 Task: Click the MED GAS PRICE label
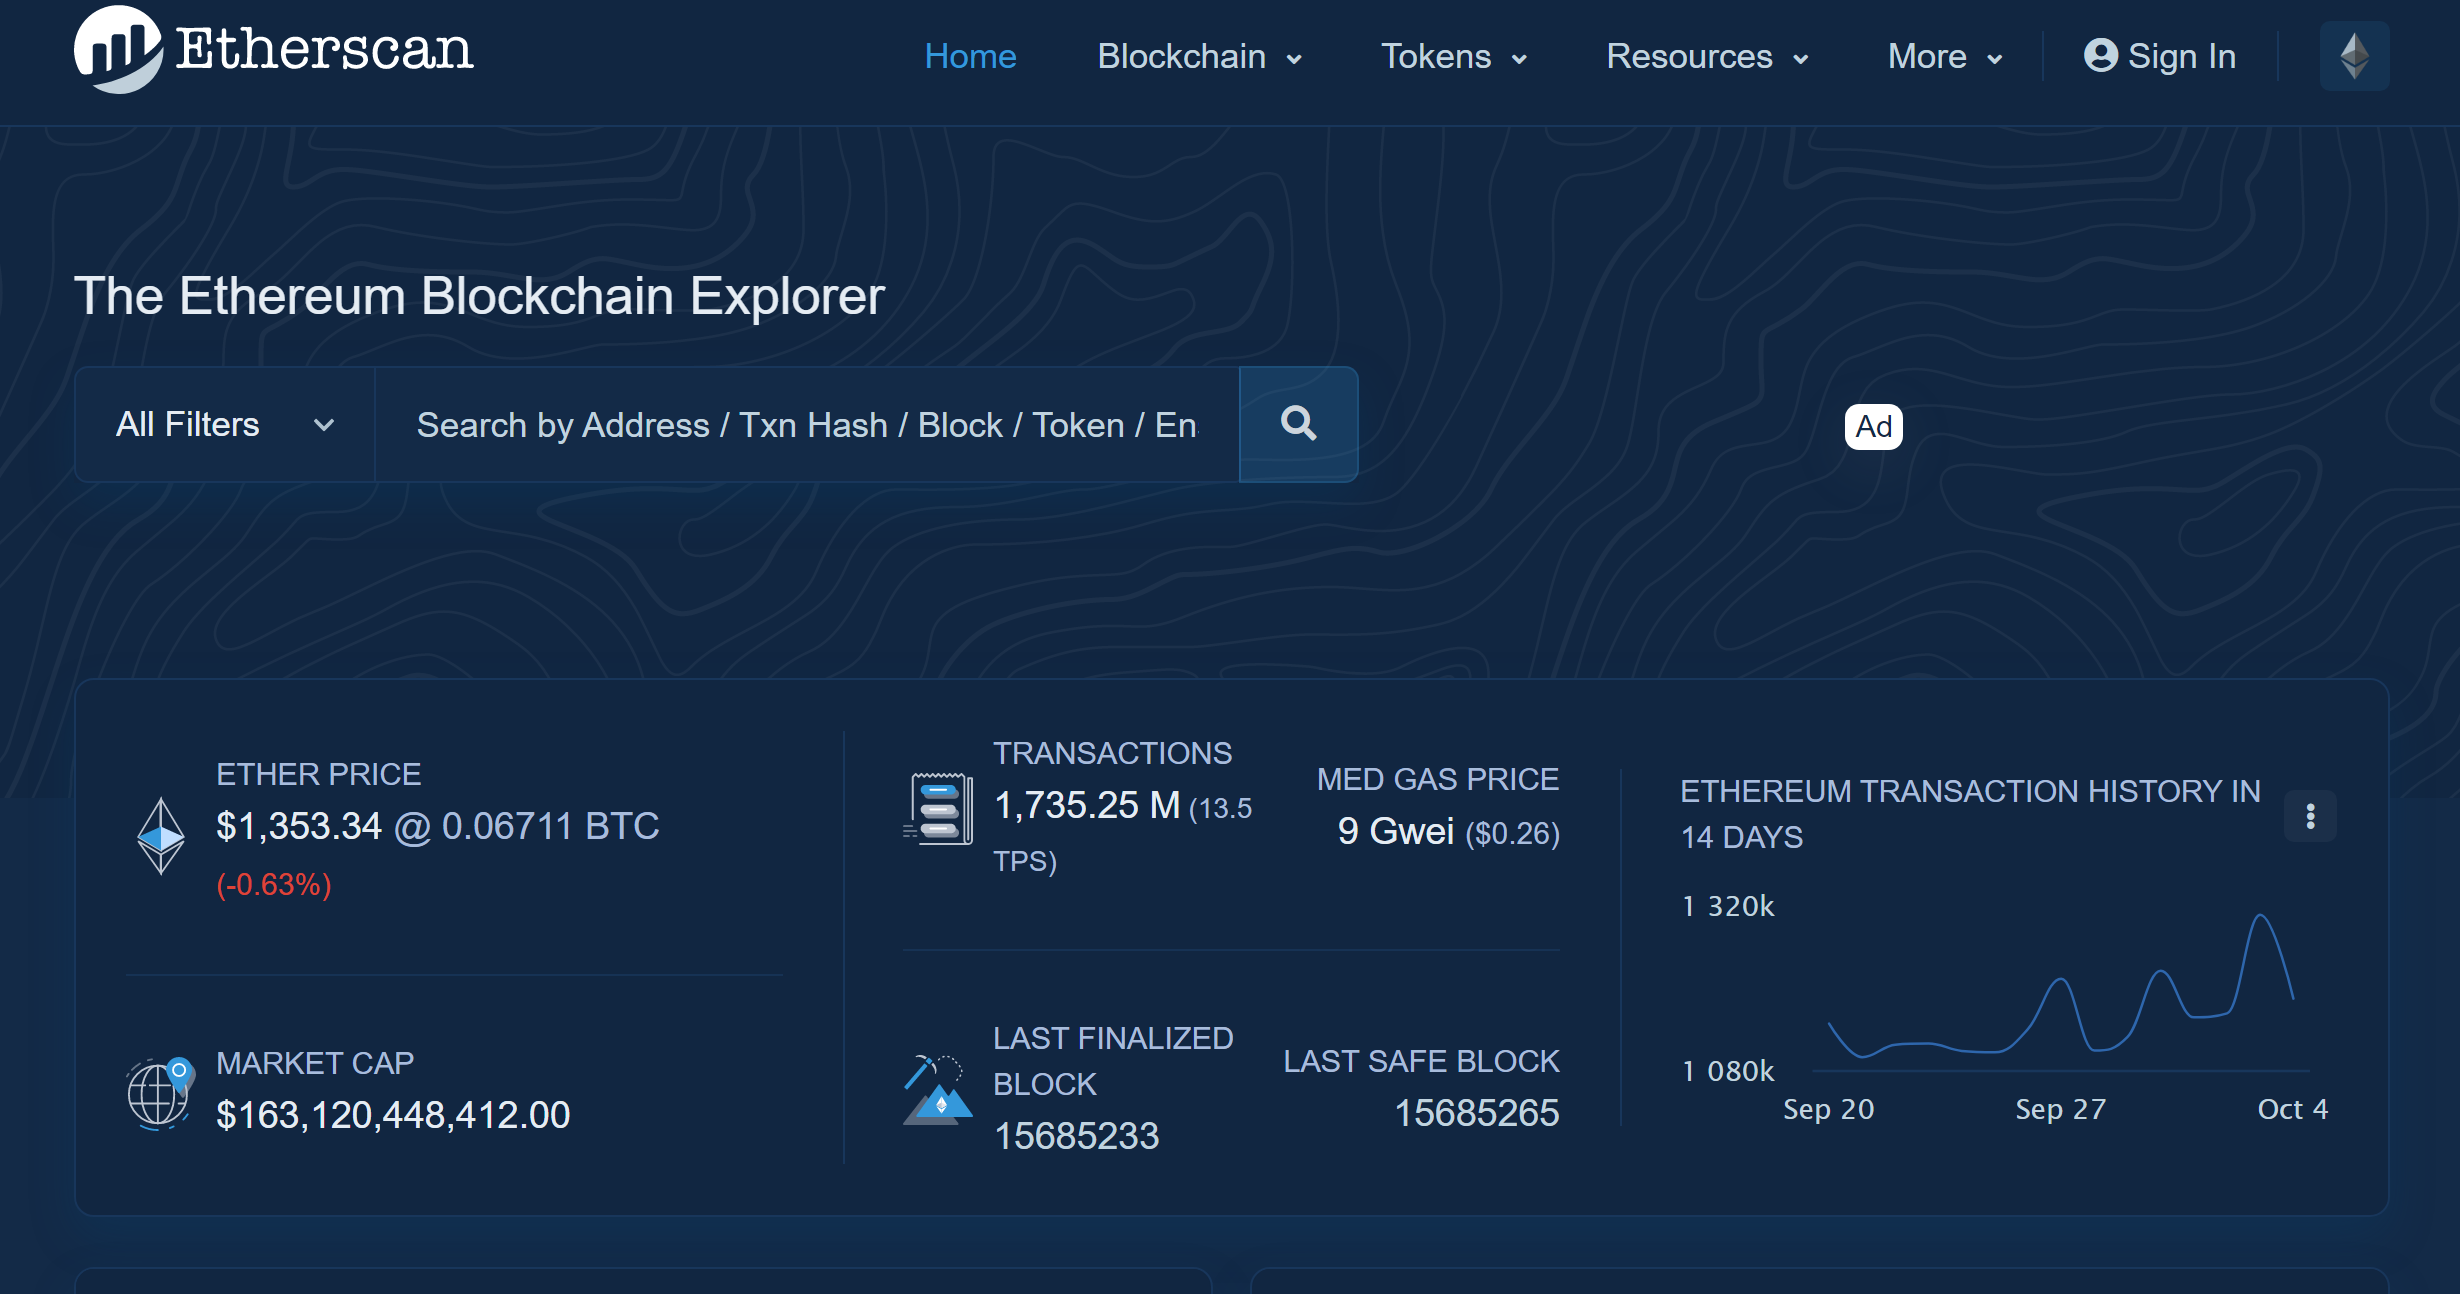point(1438,779)
